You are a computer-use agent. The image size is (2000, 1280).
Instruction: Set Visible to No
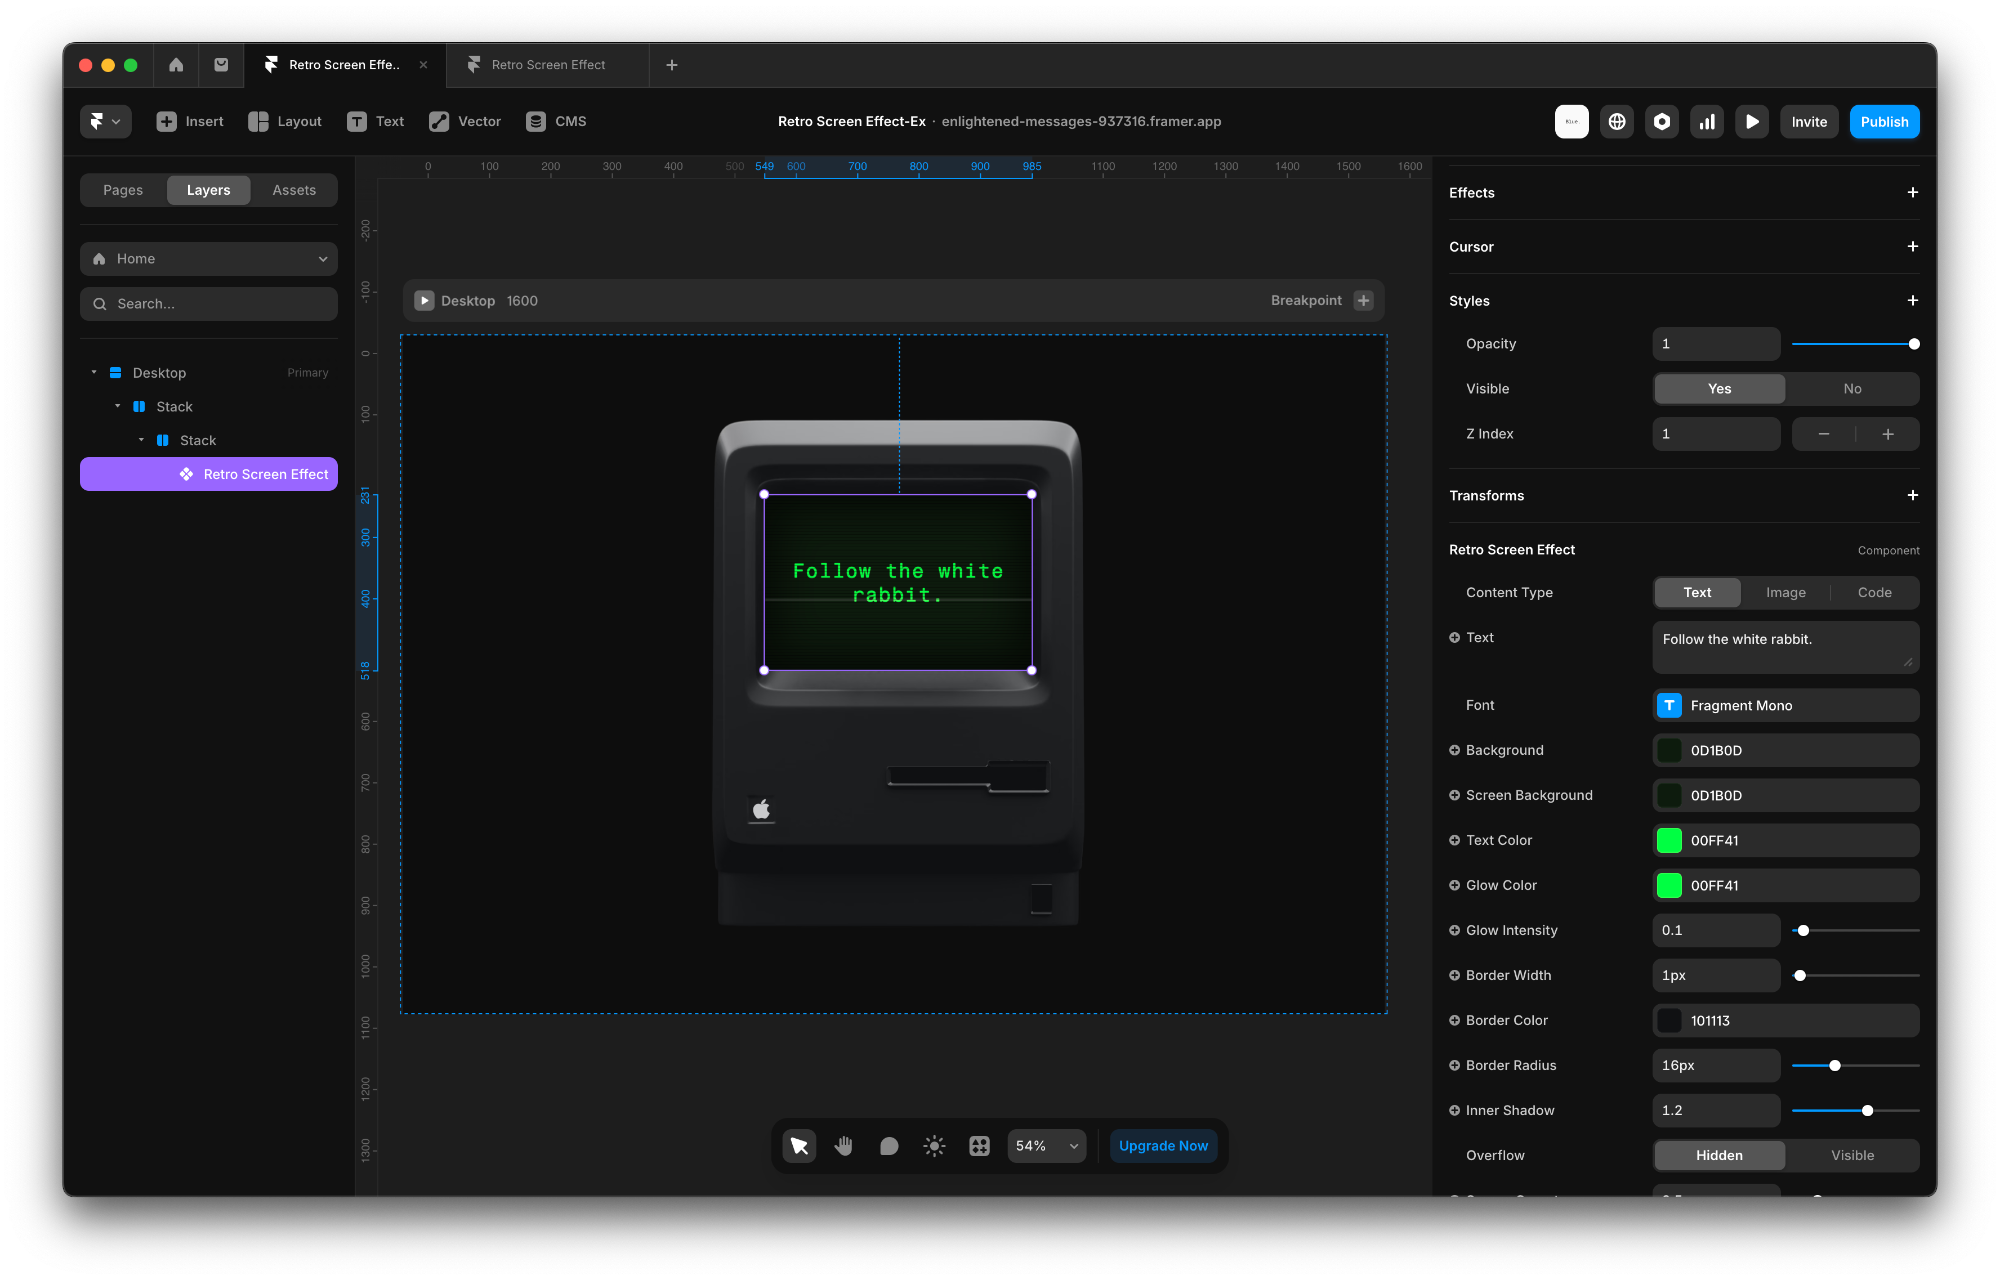[1852, 389]
